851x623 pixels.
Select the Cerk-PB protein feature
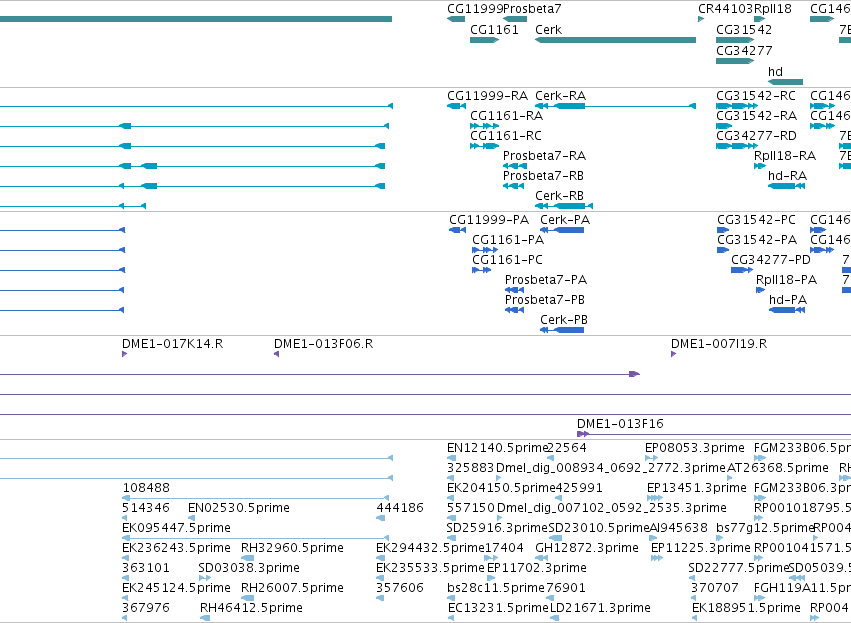(x=562, y=330)
